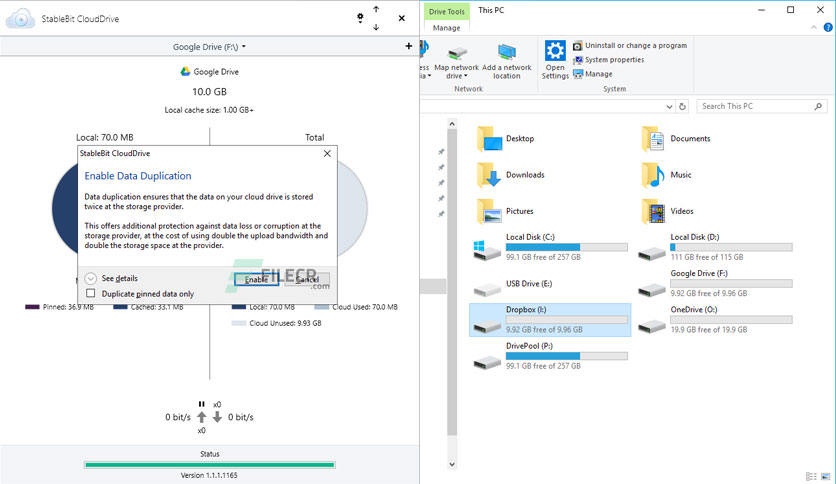The height and width of the screenshot is (484, 836).
Task: Check Duplicate pinned data only
Action: [91, 293]
